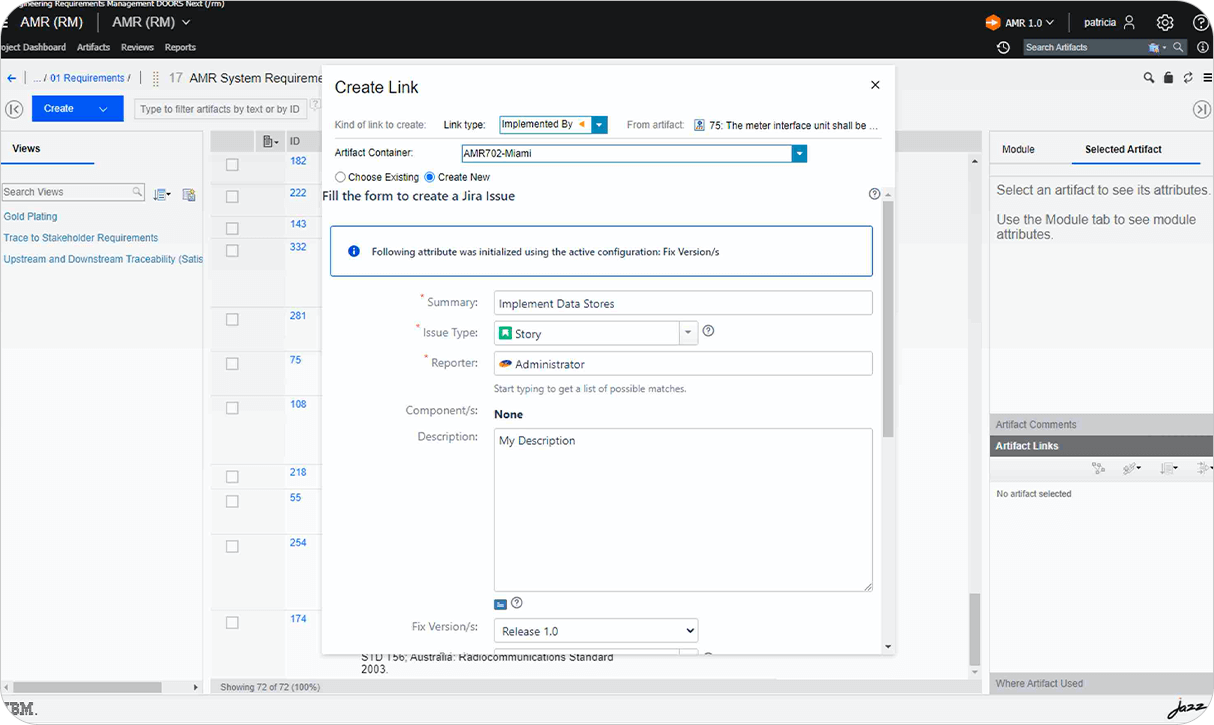The height and width of the screenshot is (725, 1214).
Task: Click the help icon beside Fill the form heading
Action: (x=874, y=194)
